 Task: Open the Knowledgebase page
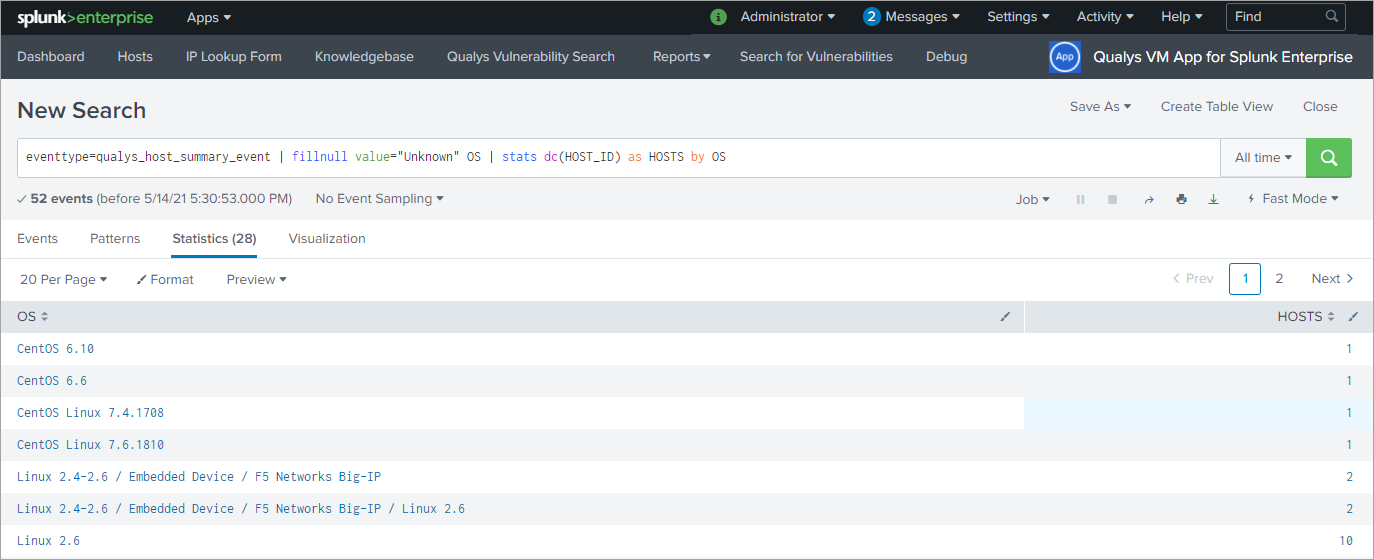click(x=364, y=57)
